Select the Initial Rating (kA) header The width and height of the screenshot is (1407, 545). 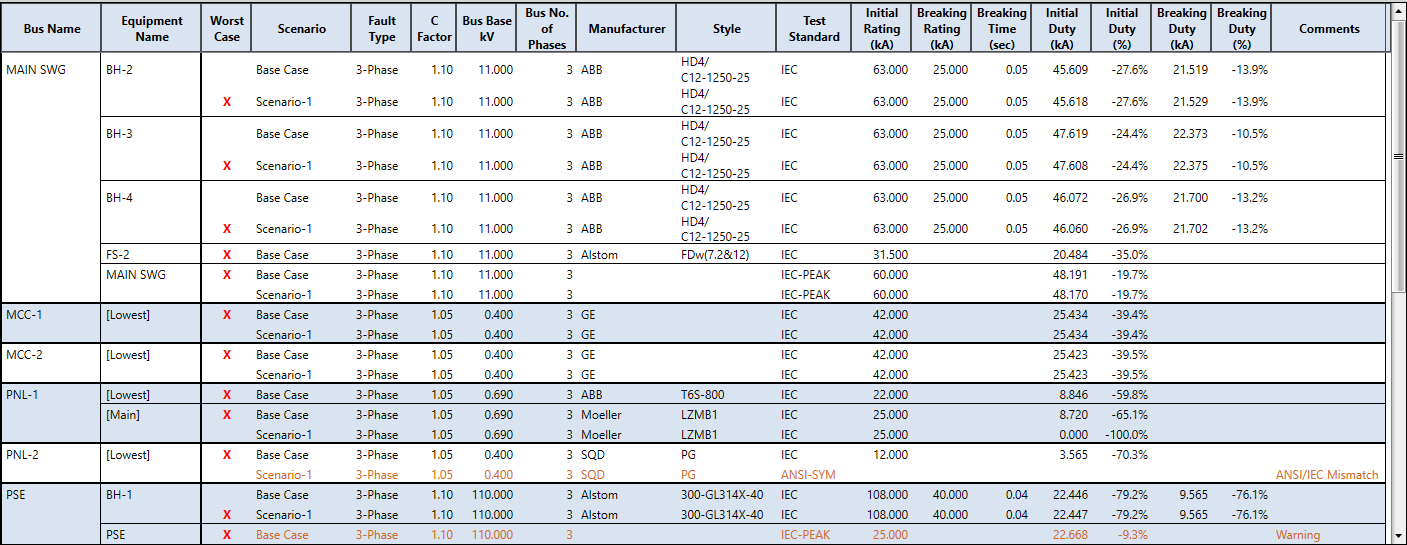click(x=882, y=29)
